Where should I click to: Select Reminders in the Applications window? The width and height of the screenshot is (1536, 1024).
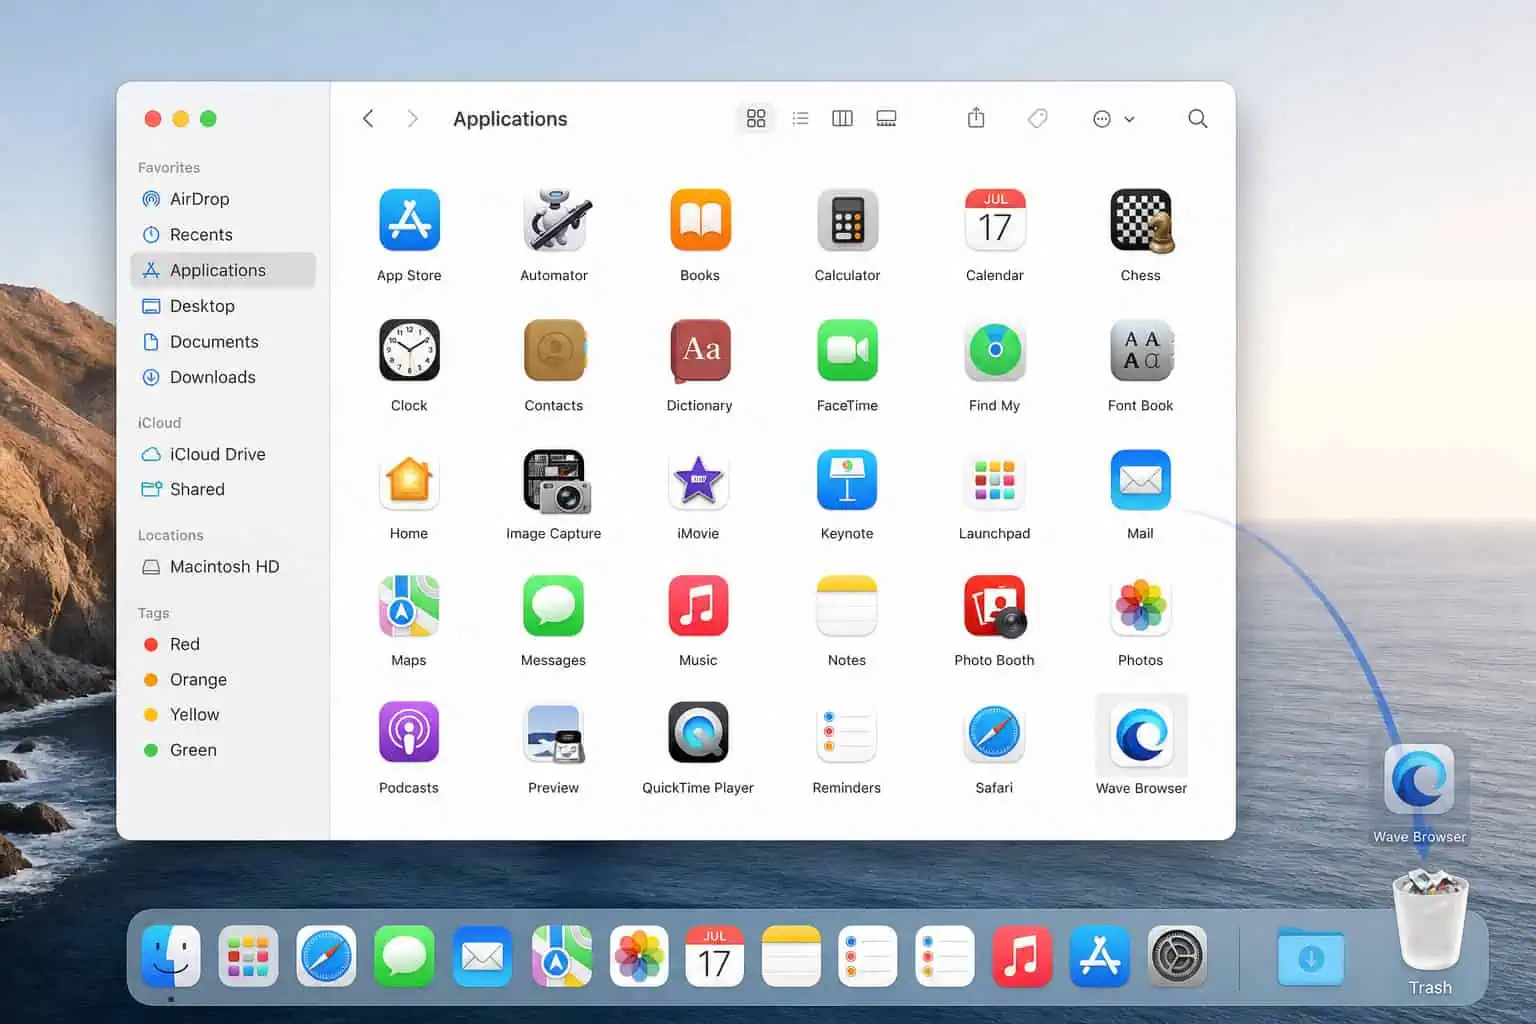[847, 733]
